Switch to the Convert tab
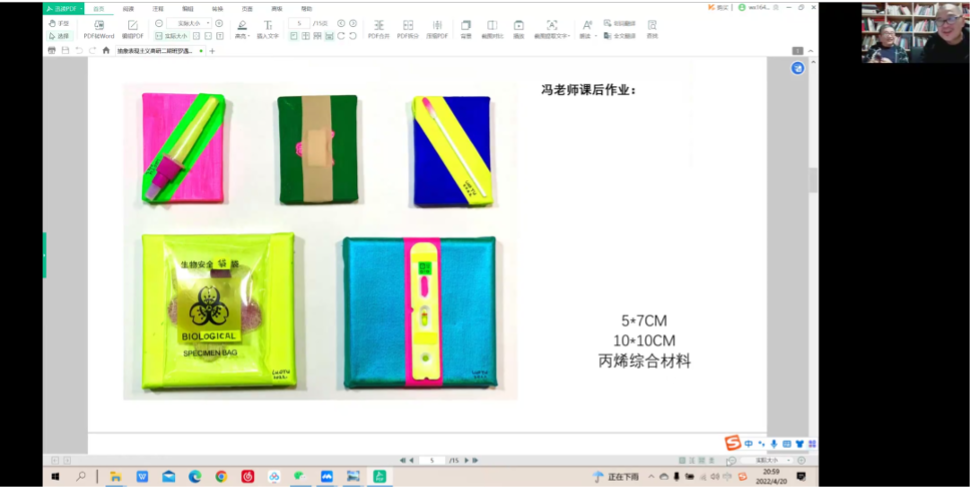 tap(217, 9)
